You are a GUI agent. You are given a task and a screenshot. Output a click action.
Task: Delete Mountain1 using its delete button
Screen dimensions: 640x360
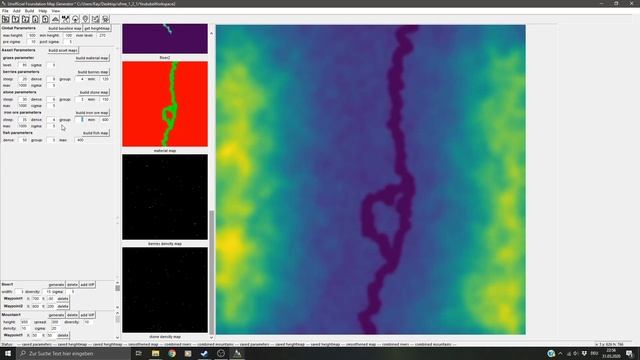tap(72, 315)
